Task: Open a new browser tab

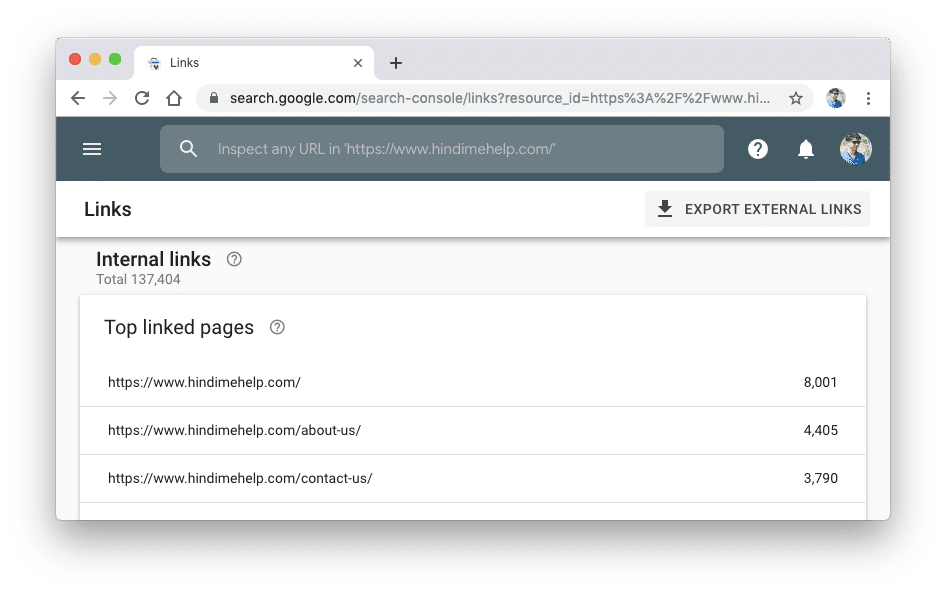Action: tap(396, 63)
